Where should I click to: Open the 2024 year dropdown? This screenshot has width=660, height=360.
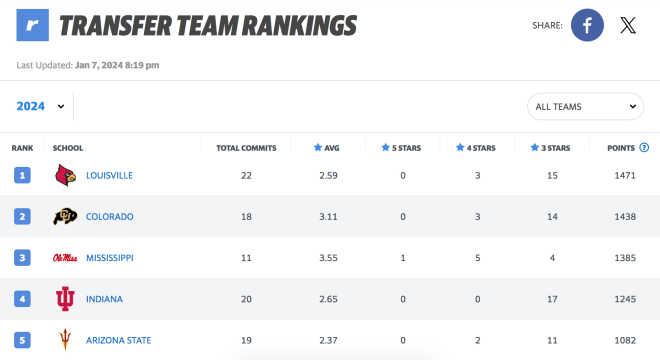pyautogui.click(x=40, y=106)
